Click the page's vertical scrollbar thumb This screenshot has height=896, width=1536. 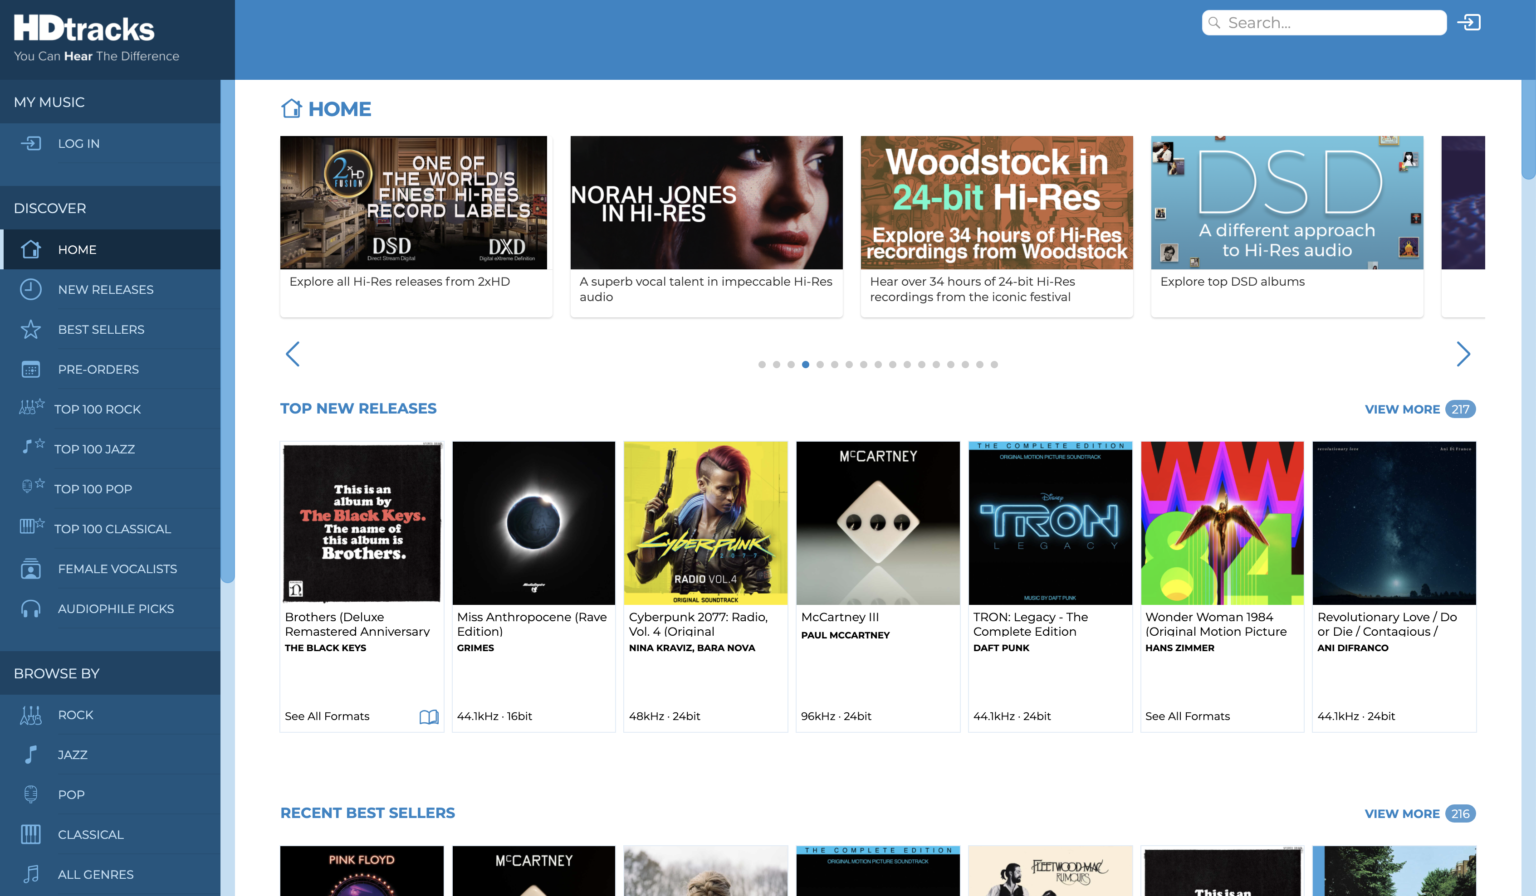[x=1528, y=100]
